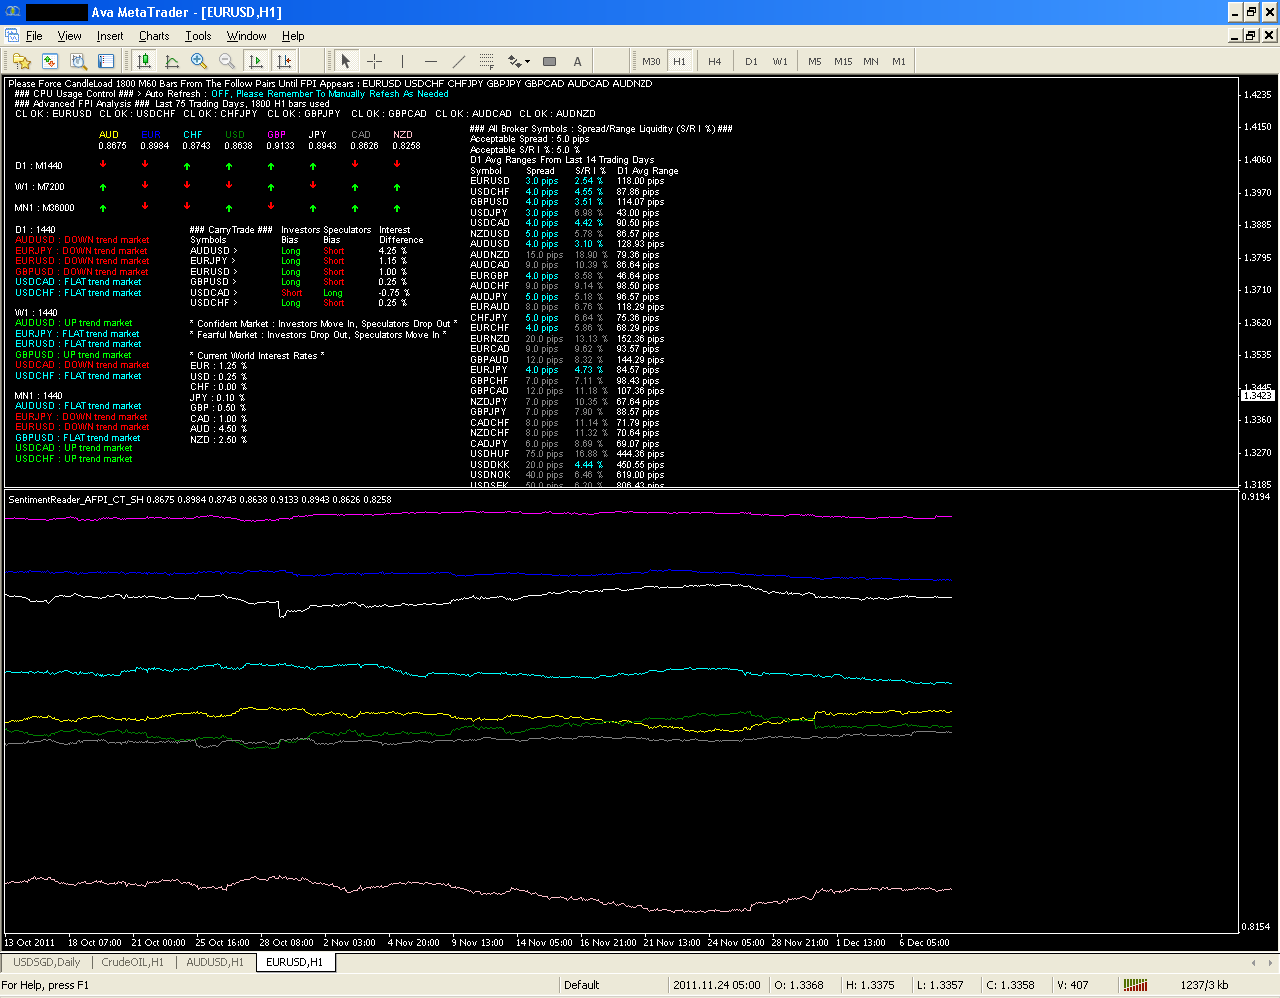
Task: Open the arrows objects dropdown
Action: [519, 61]
